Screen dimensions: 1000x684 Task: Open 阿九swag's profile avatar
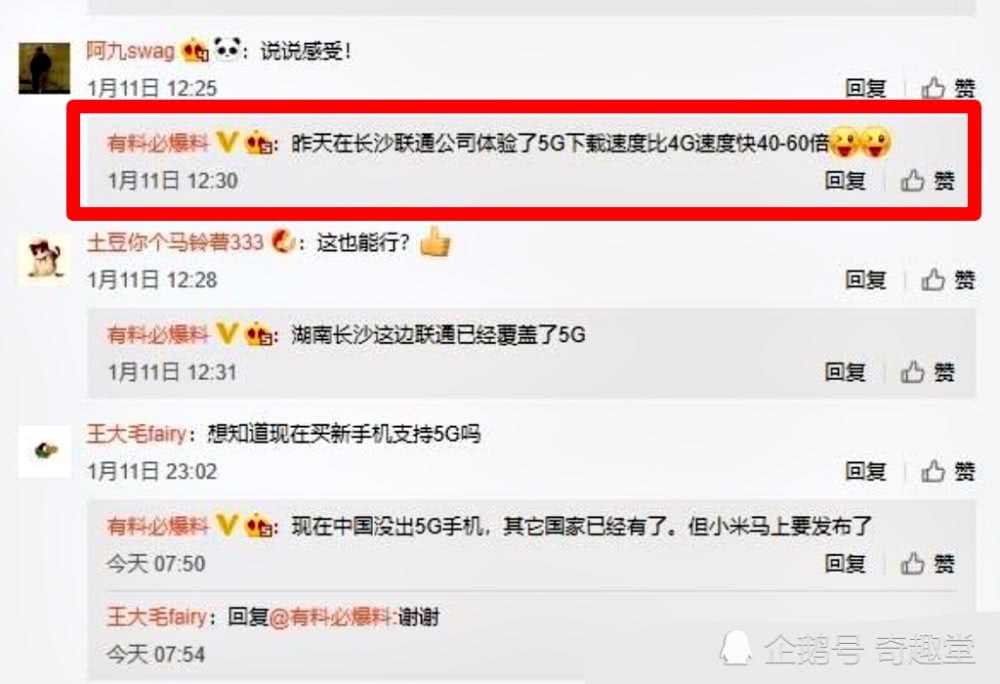pos(44,68)
